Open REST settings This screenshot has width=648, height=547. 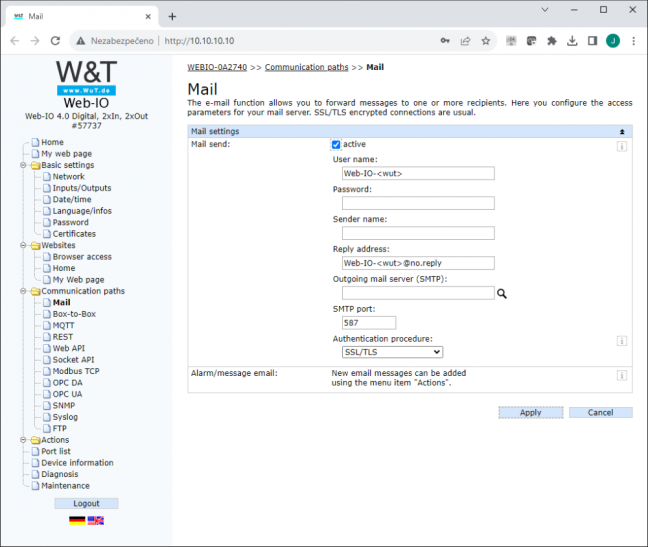pyautogui.click(x=63, y=337)
